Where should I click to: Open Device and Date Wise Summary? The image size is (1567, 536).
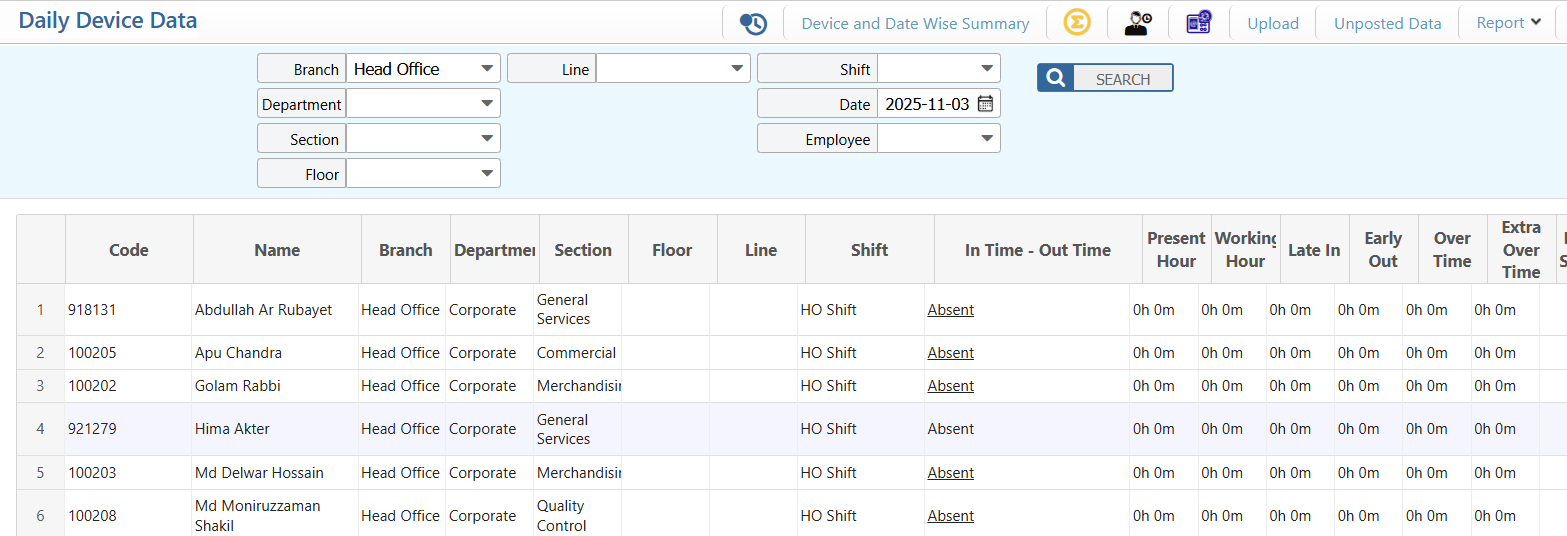[915, 24]
